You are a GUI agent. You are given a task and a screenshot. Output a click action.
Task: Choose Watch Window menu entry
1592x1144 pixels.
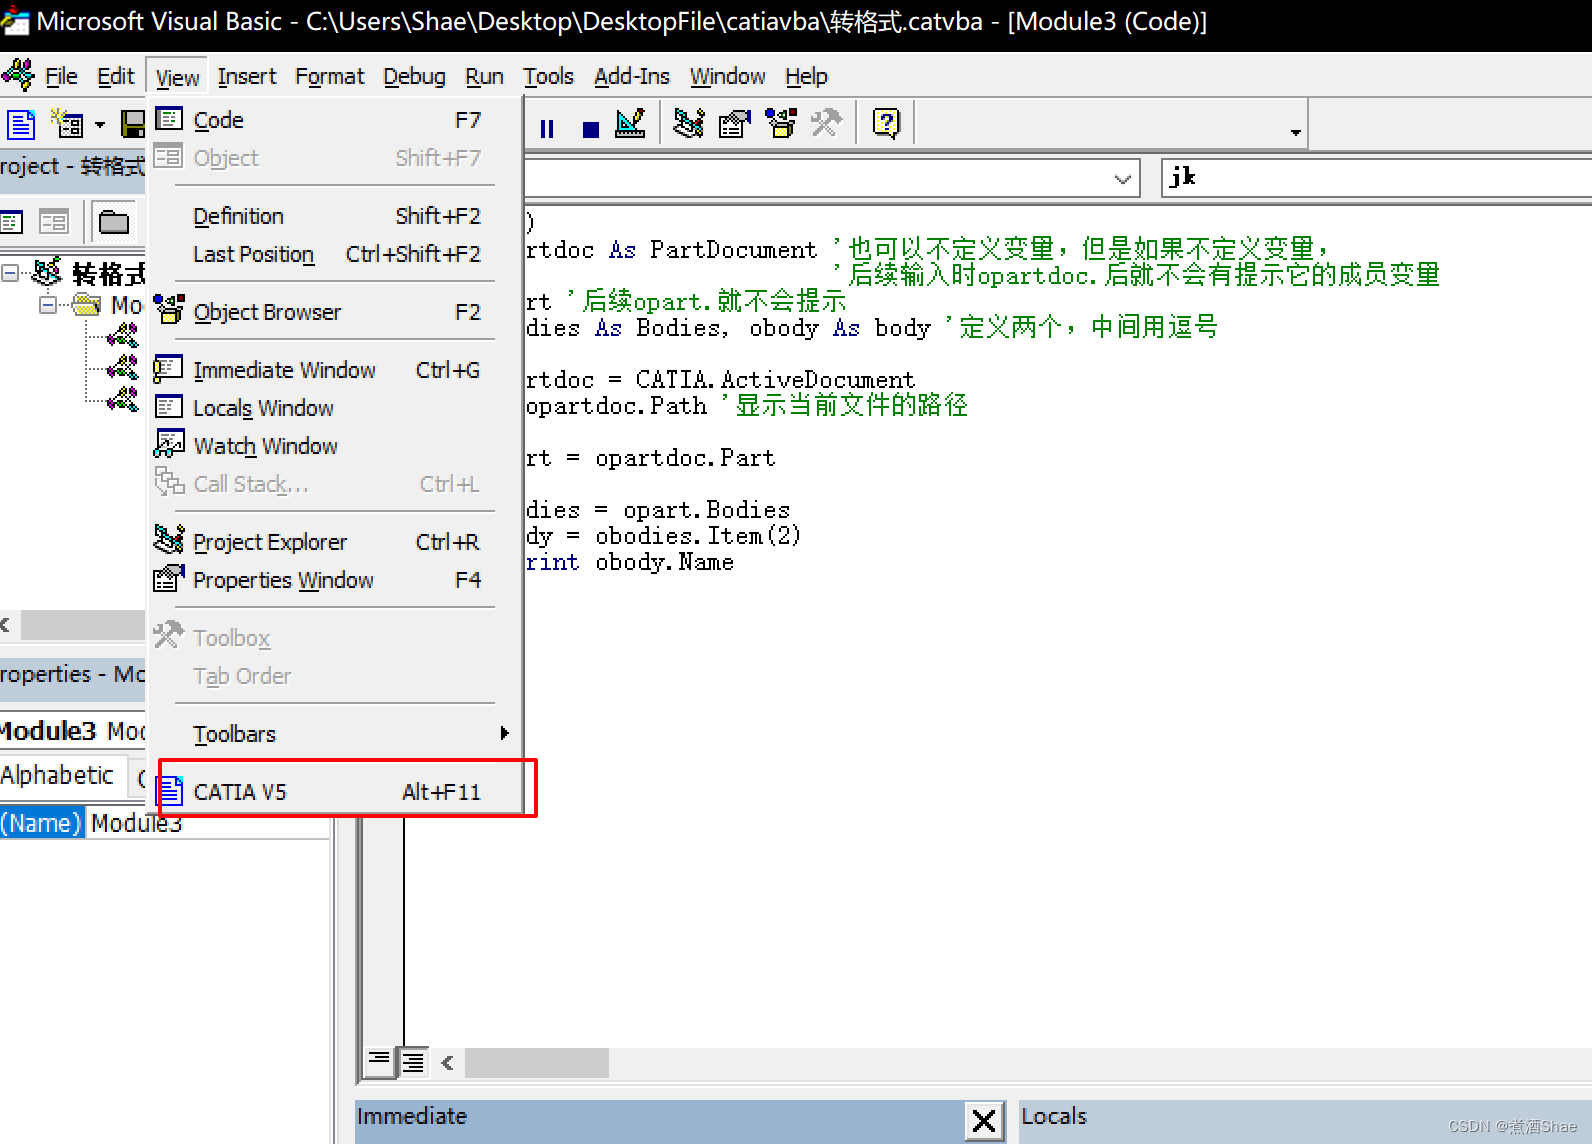(x=337, y=446)
